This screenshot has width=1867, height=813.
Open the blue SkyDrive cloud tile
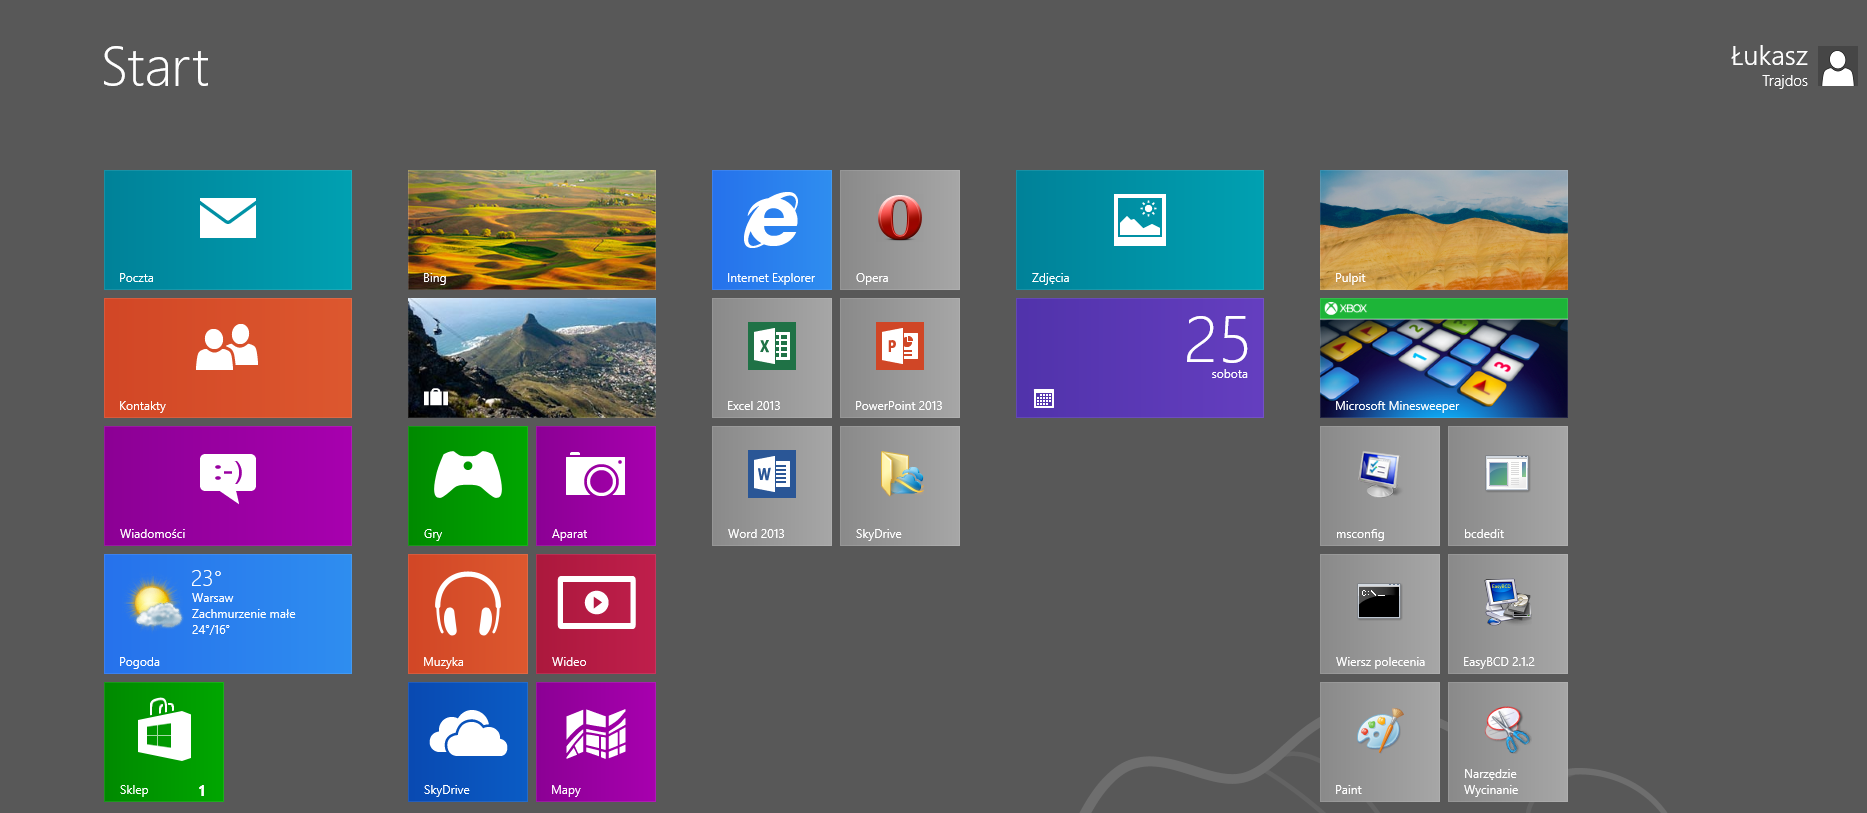pyautogui.click(x=468, y=742)
